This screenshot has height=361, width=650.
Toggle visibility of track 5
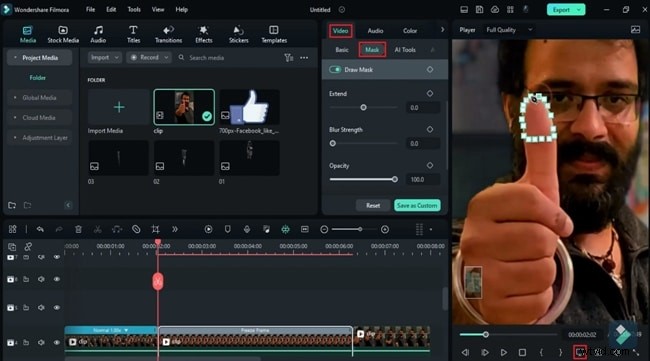pos(57,308)
